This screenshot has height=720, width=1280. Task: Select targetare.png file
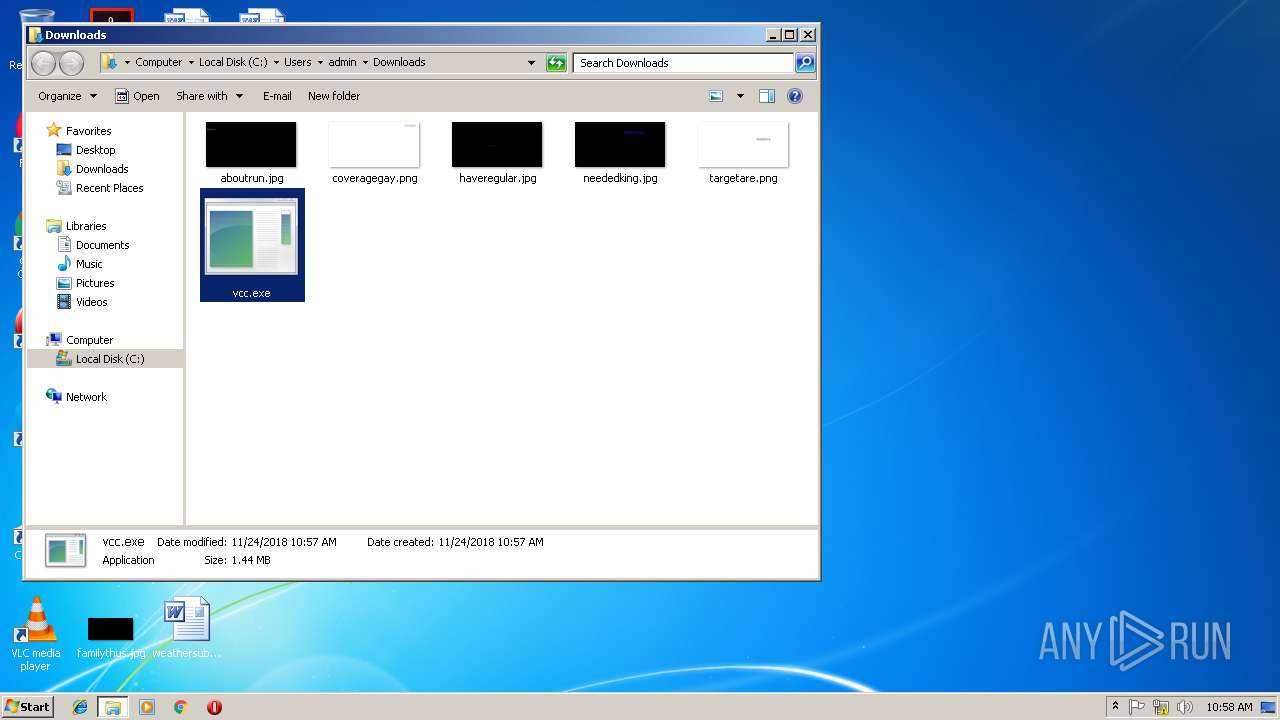(743, 153)
